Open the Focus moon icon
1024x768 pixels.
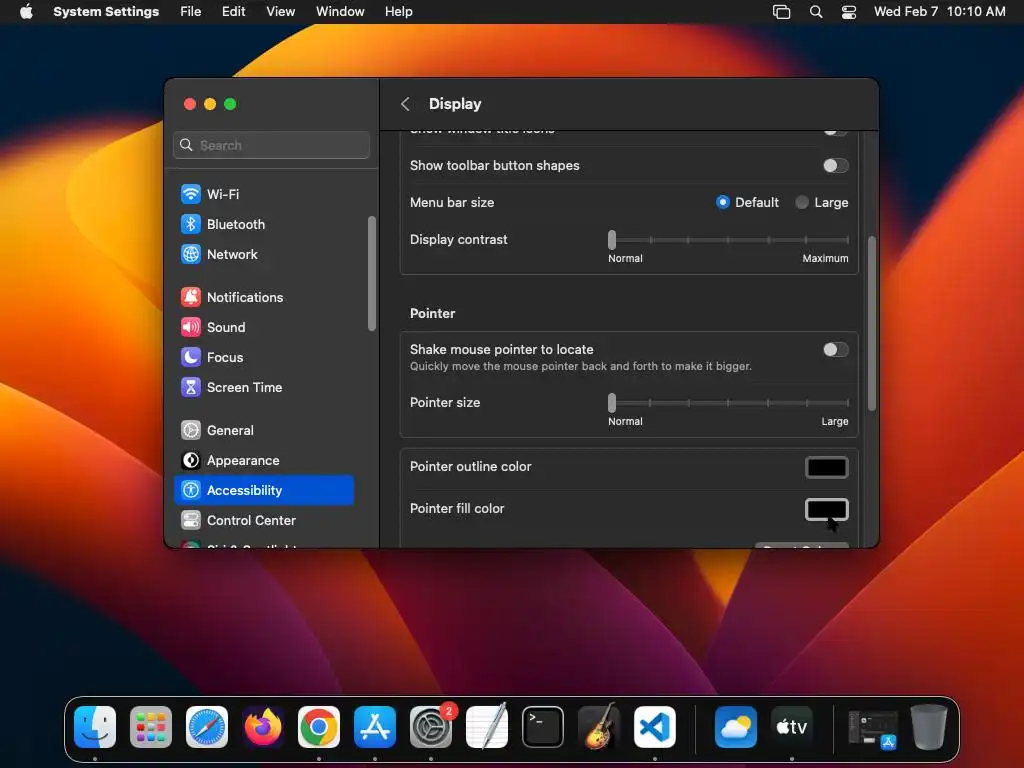[x=191, y=357]
